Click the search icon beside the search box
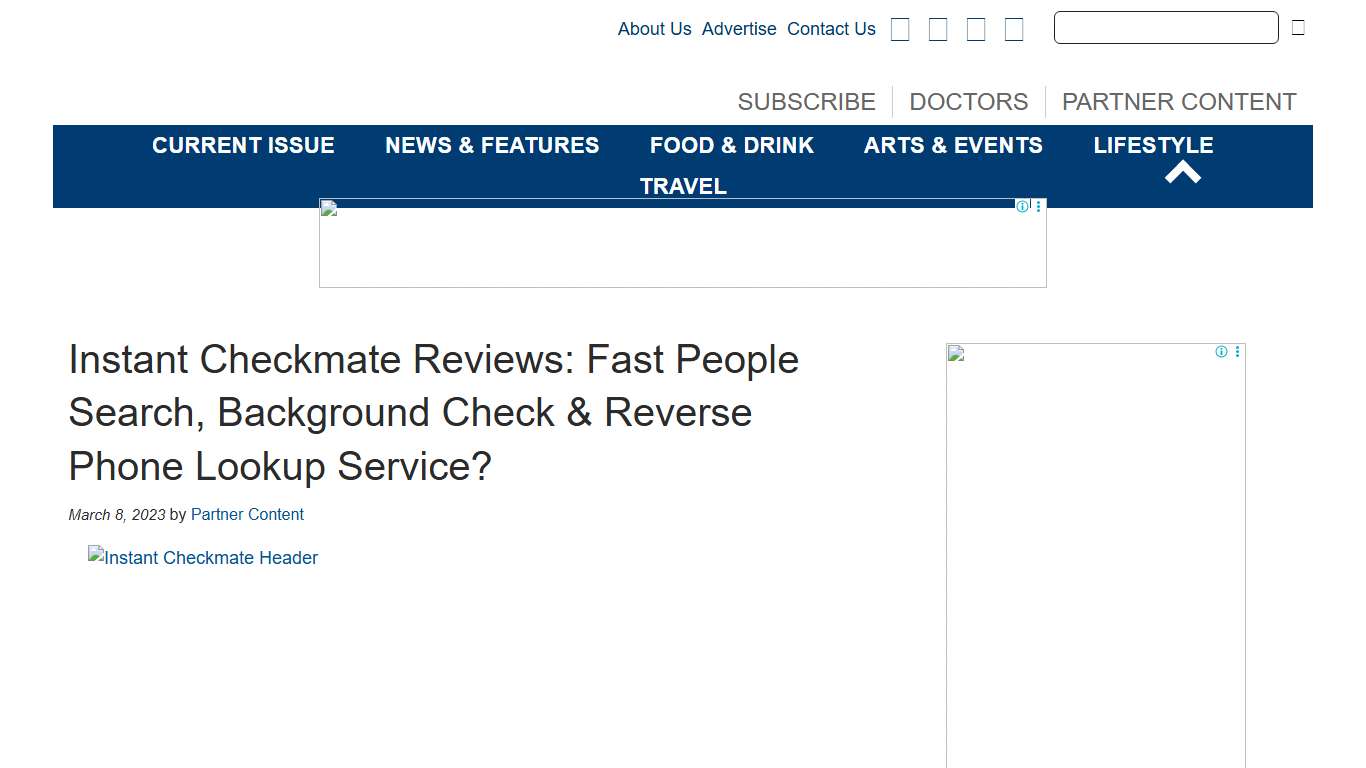Viewport: 1366px width, 768px height. (1297, 27)
